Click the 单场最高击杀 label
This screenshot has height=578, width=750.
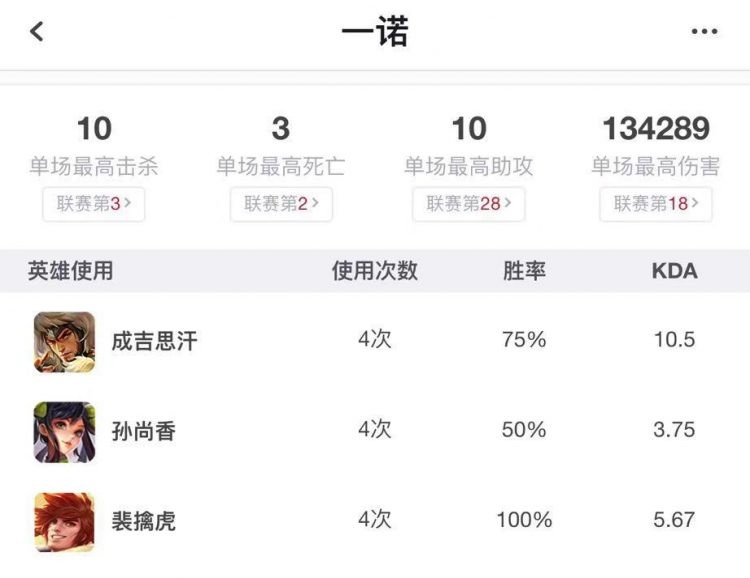pos(94,167)
